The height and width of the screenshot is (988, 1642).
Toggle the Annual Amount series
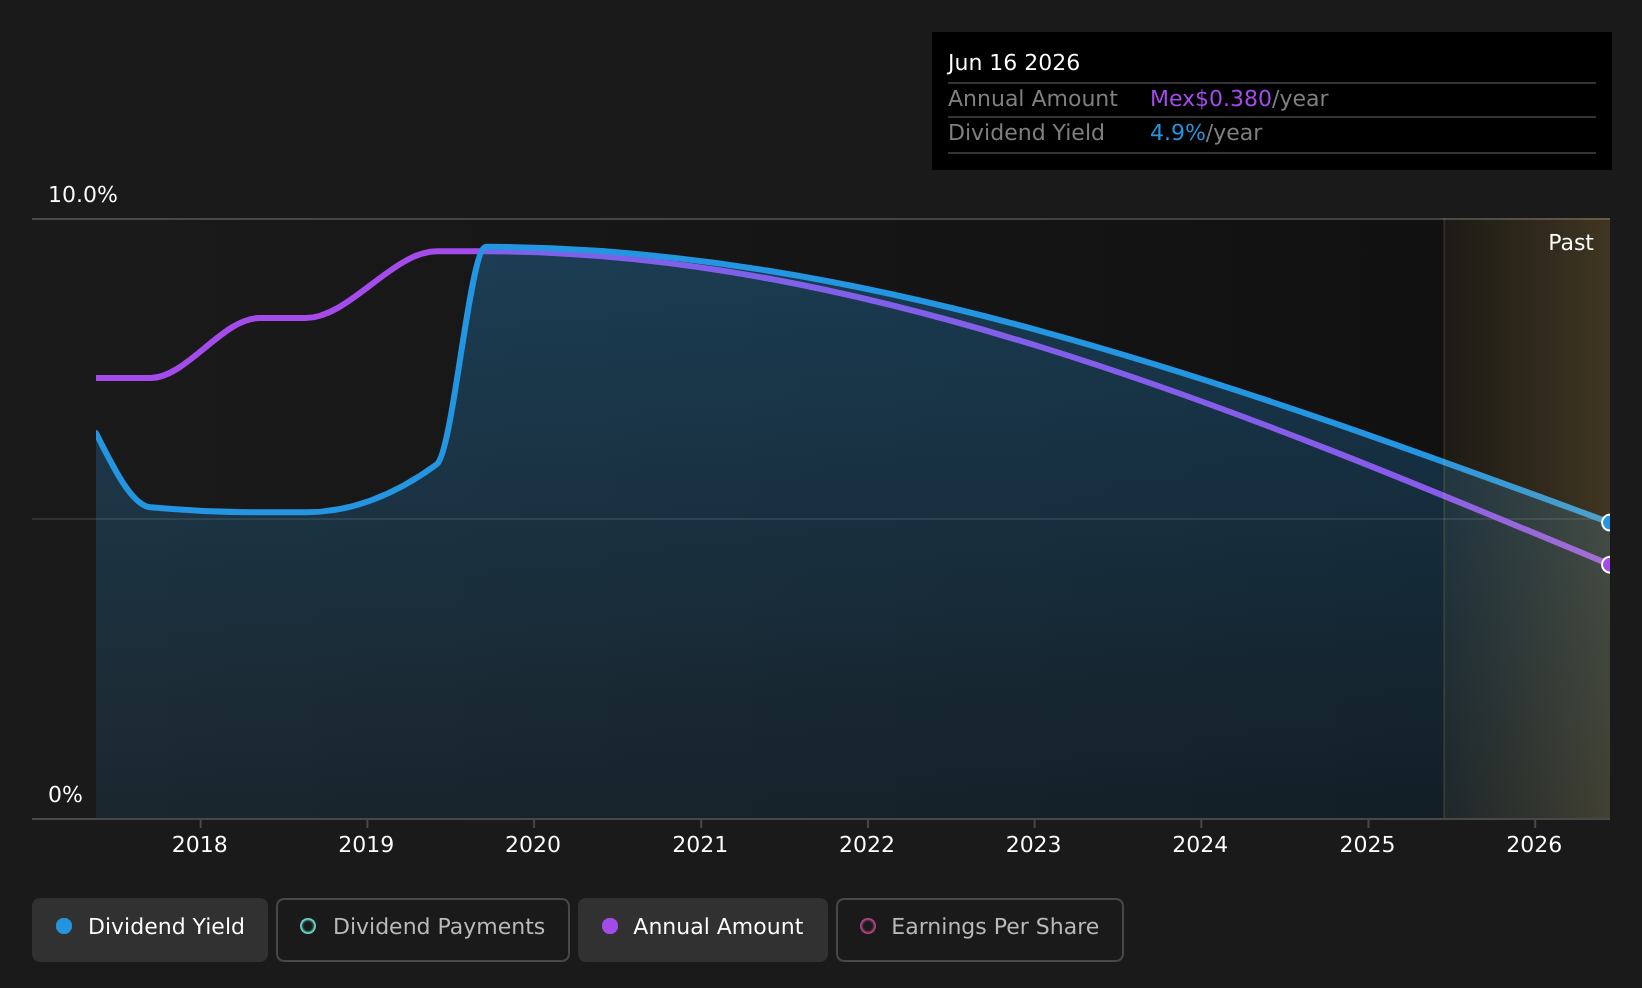[702, 929]
